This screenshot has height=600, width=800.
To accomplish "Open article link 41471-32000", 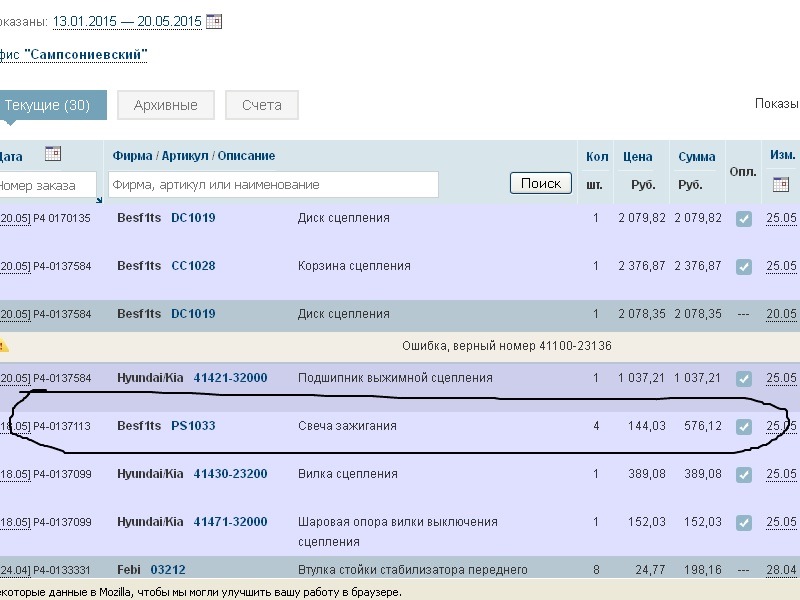I will [230, 522].
